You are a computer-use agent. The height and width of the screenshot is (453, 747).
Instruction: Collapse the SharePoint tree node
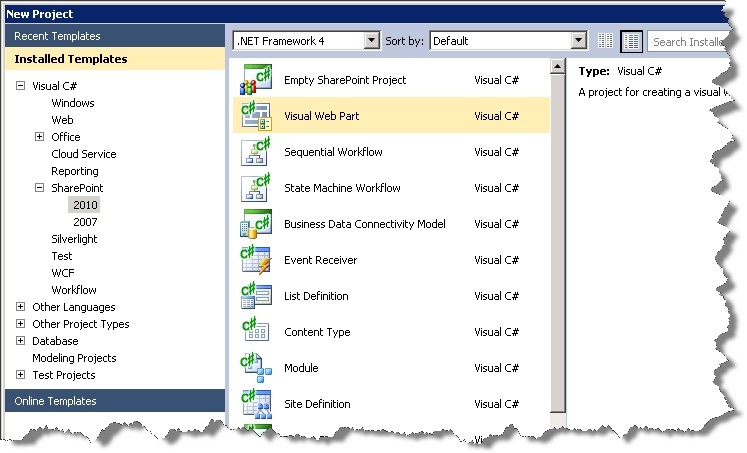[40, 188]
